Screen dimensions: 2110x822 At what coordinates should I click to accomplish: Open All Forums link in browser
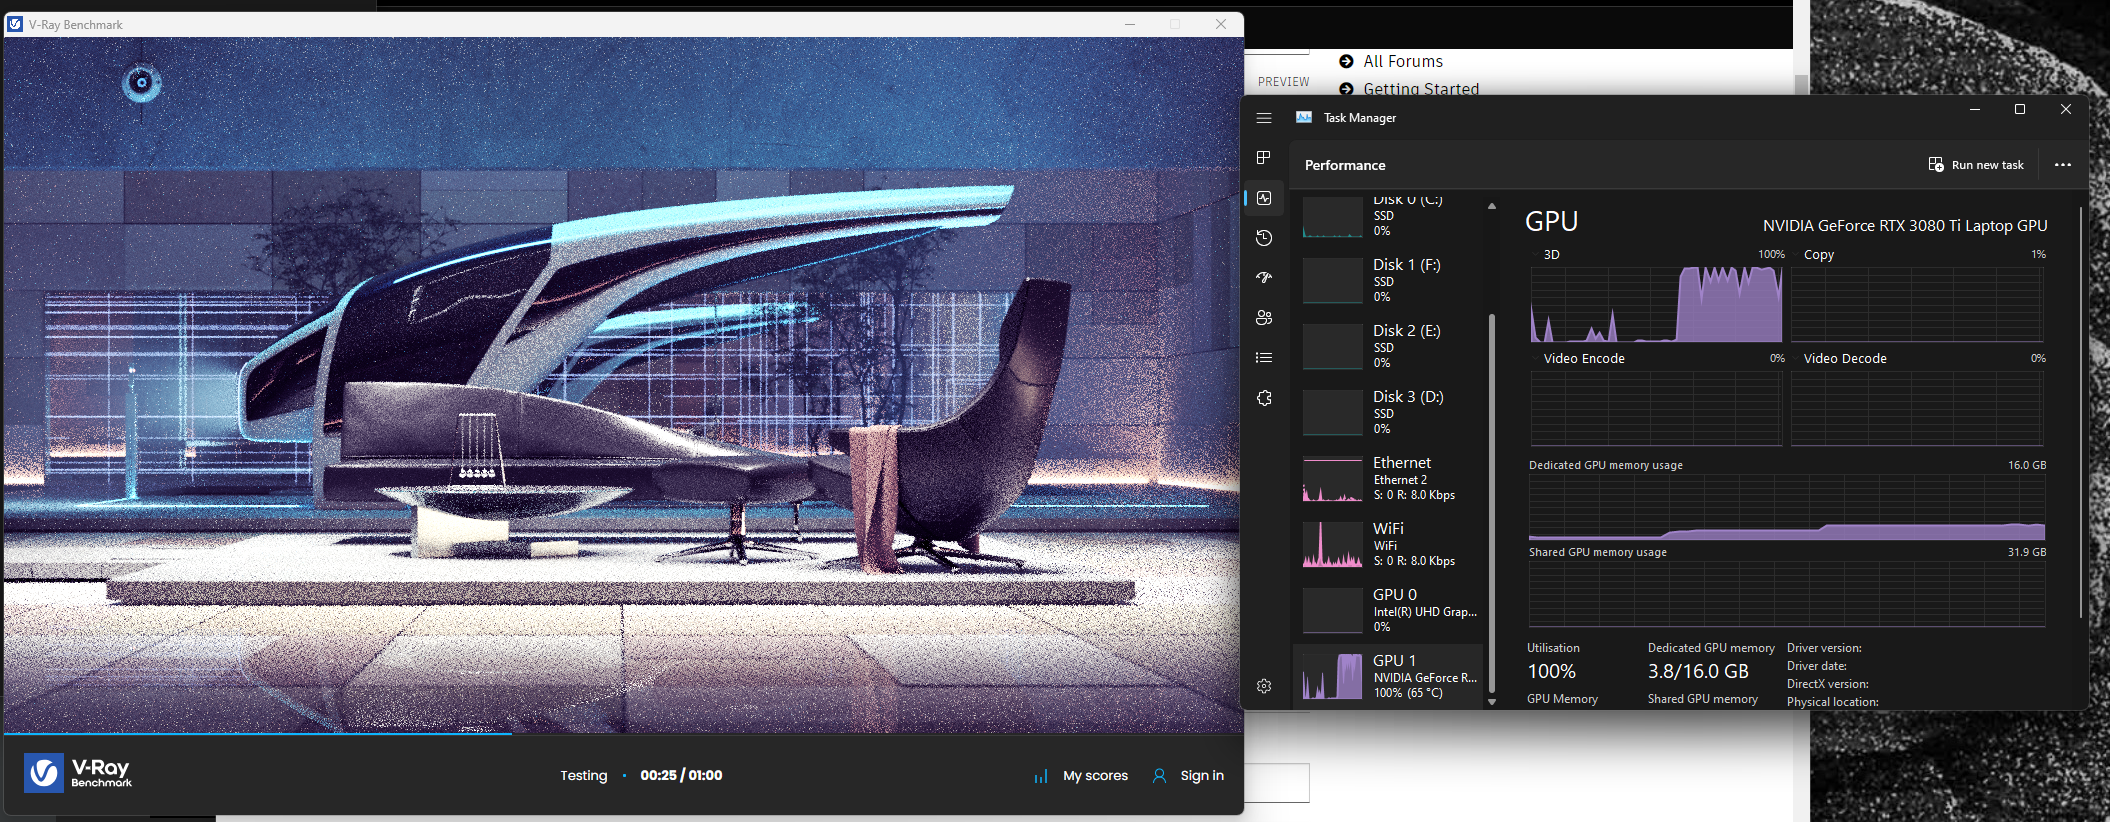(x=1403, y=62)
